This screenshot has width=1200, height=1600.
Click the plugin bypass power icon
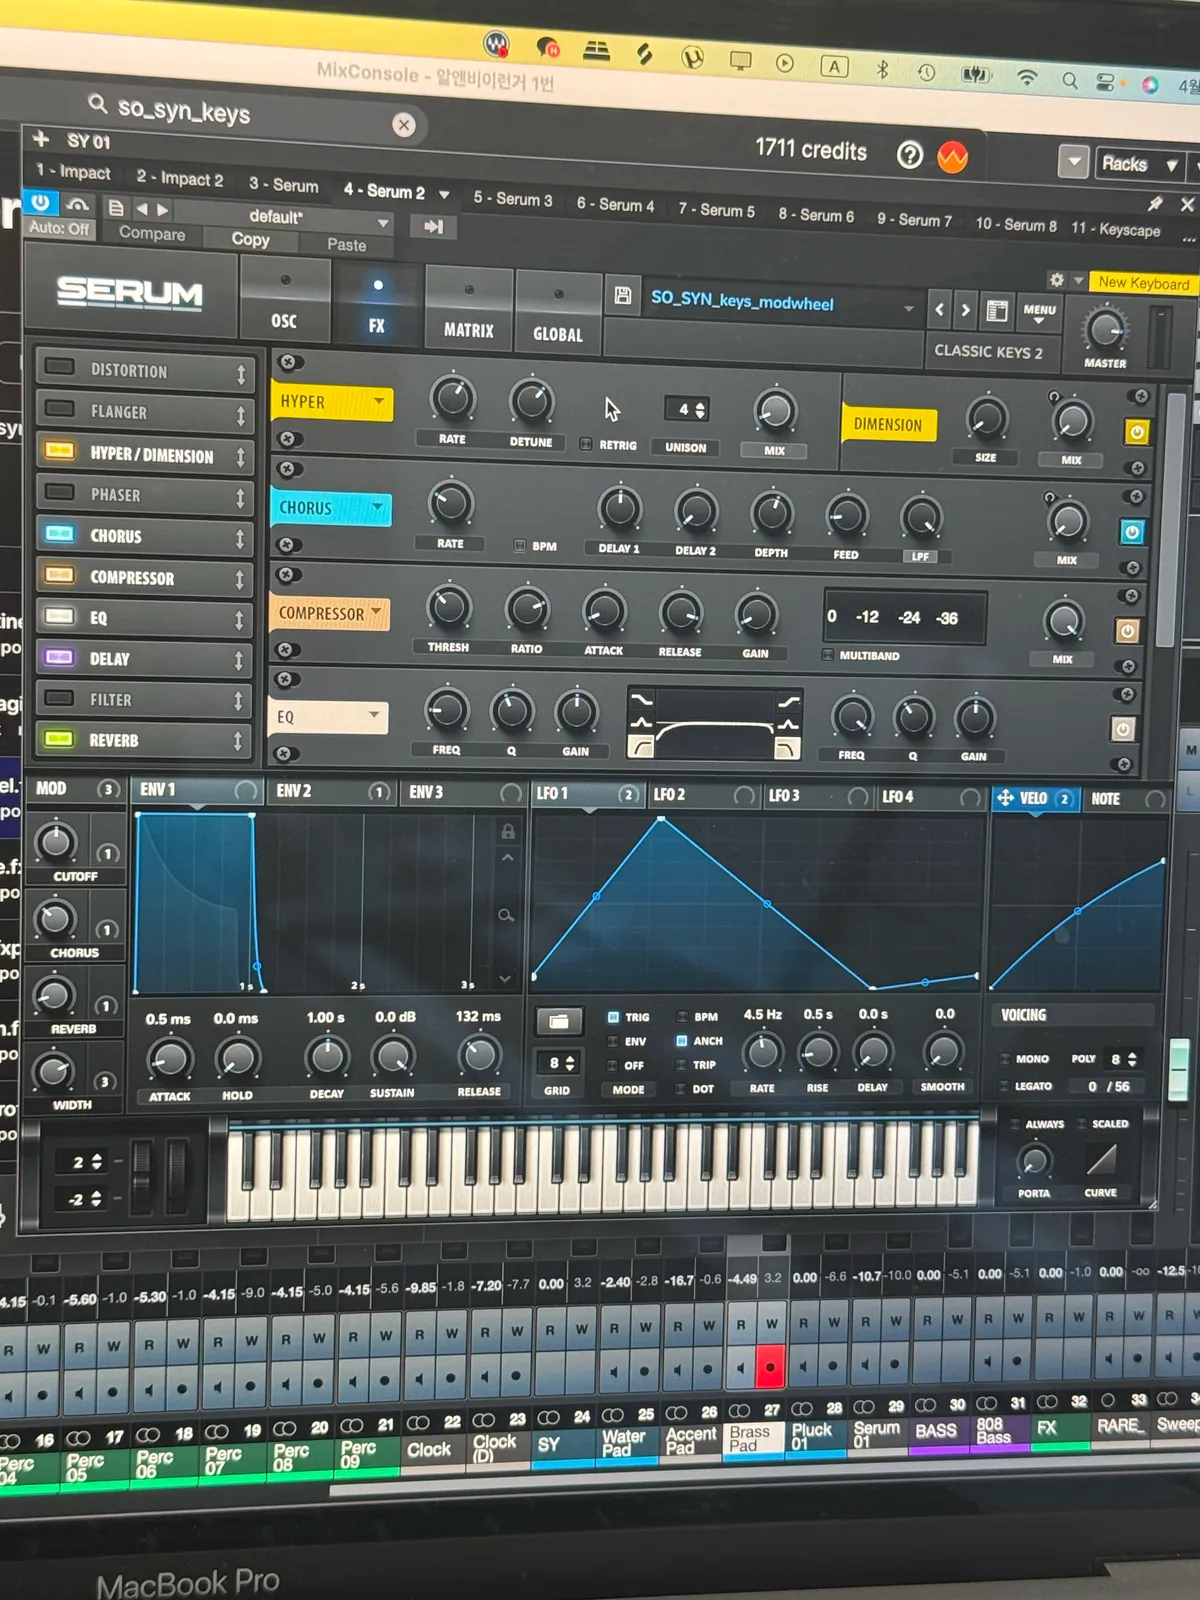[40, 202]
